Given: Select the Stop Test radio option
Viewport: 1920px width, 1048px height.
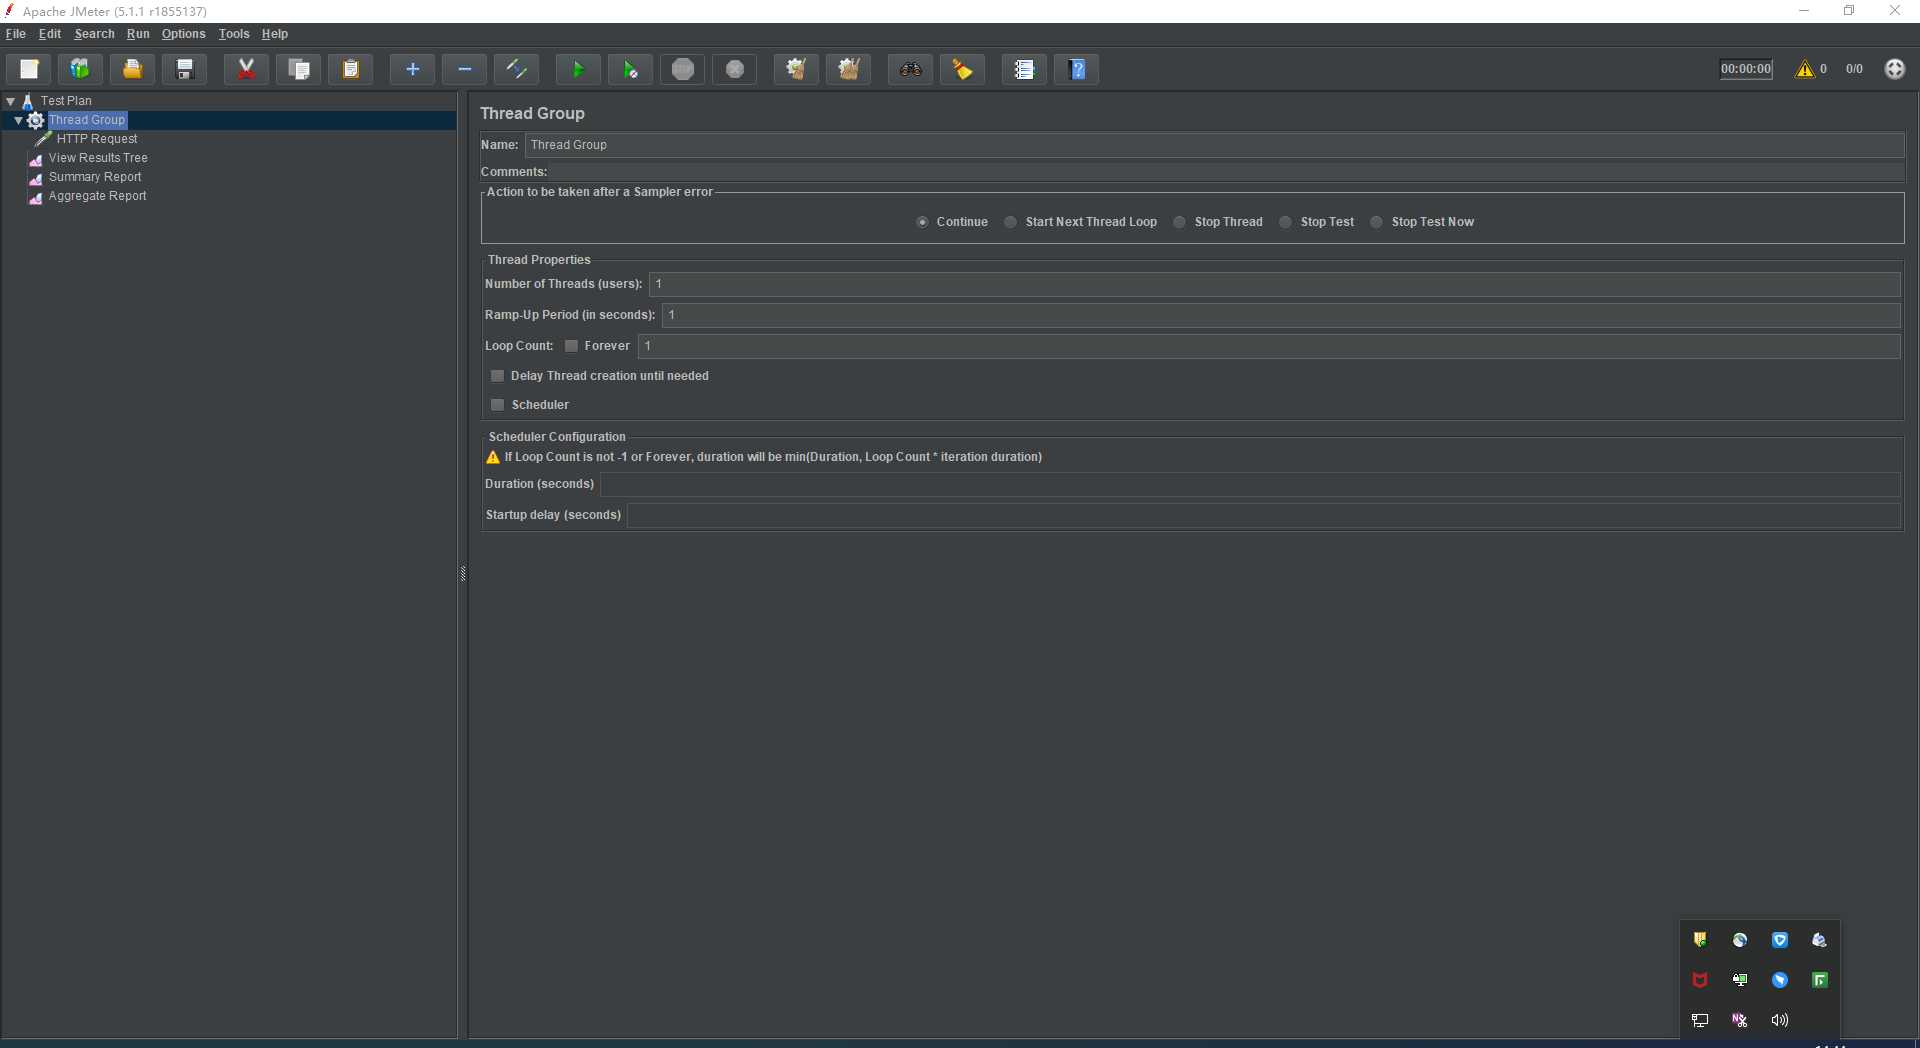Looking at the screenshot, I should (x=1286, y=222).
